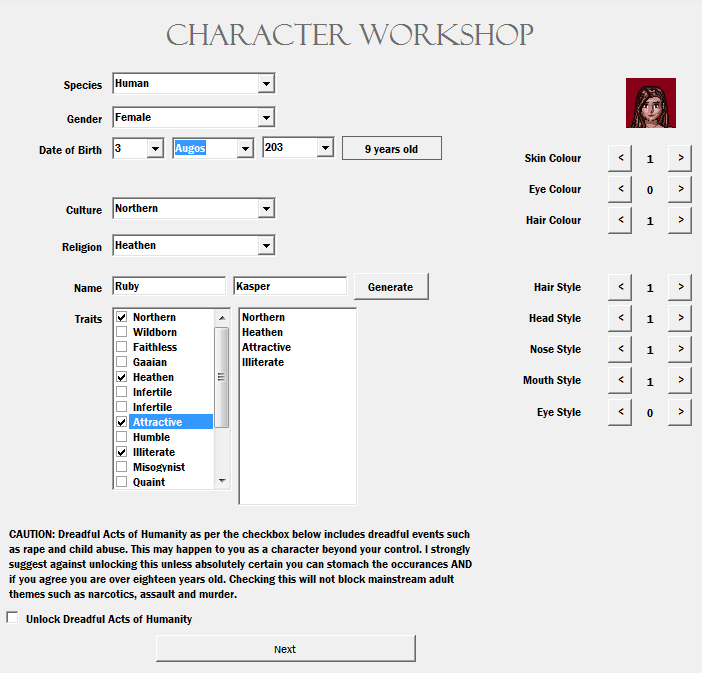Screen dimensions: 702x673
Task: Click the surname field Kasper
Action: pos(290,286)
